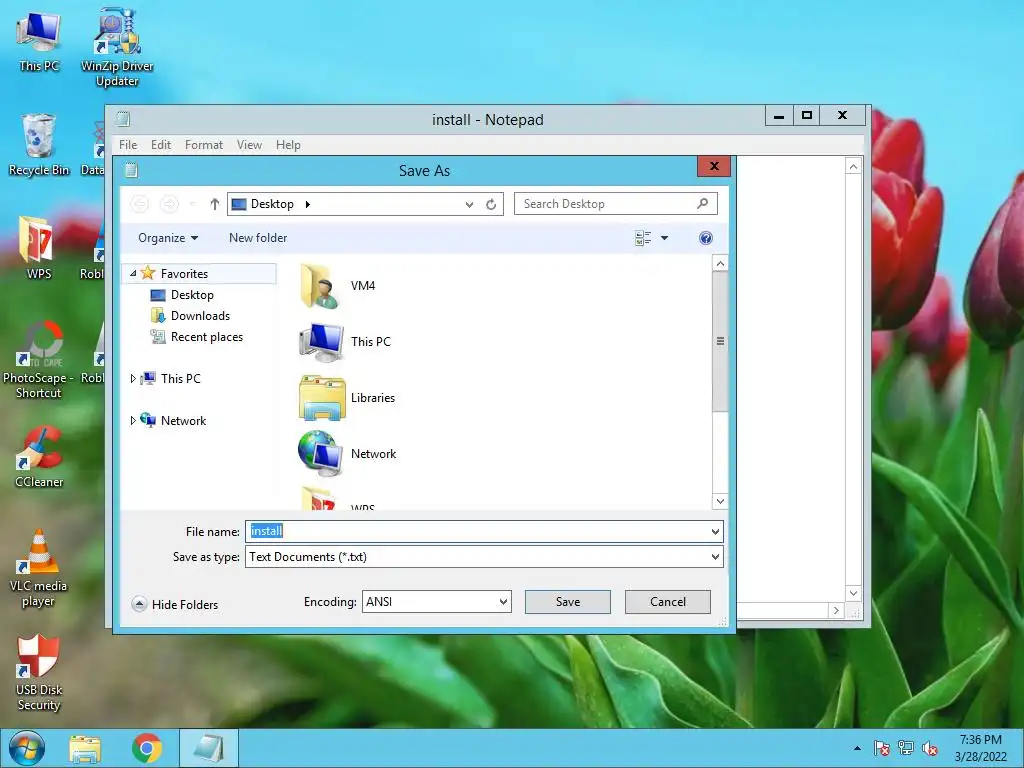
Task: Open Notepad File menu
Action: 128,145
